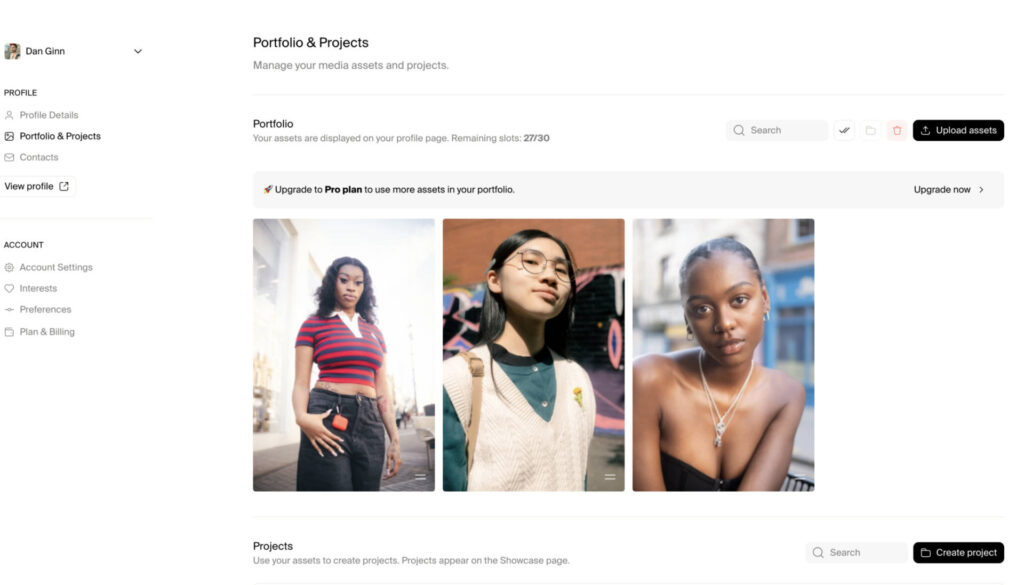Click drag handle on the striped-shirt photo
The image size is (1024, 585).
click(420, 477)
